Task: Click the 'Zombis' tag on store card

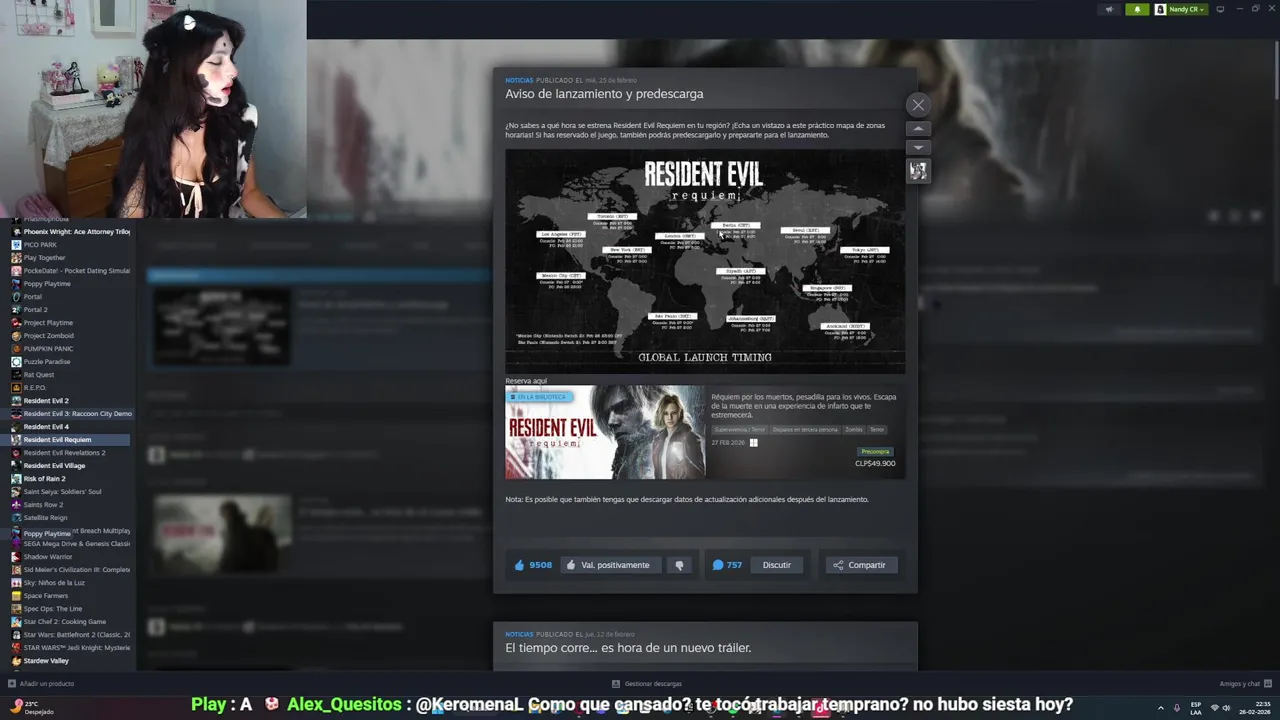Action: [x=853, y=430]
